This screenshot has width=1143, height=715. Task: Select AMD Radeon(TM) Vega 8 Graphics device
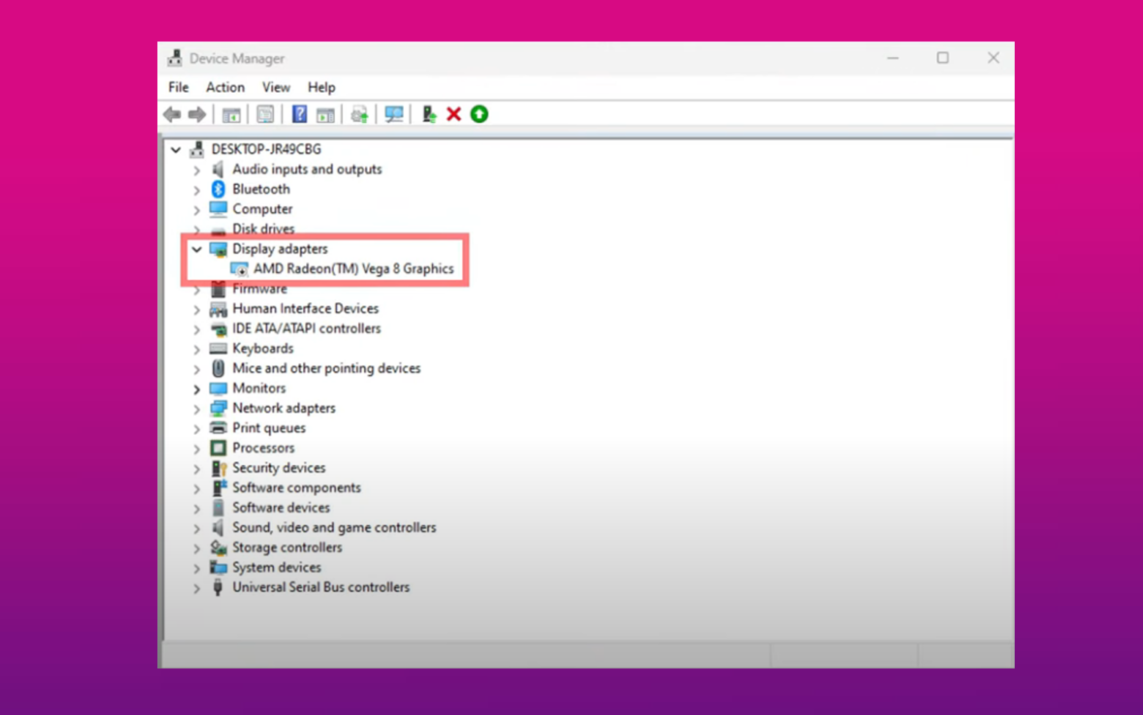point(353,269)
